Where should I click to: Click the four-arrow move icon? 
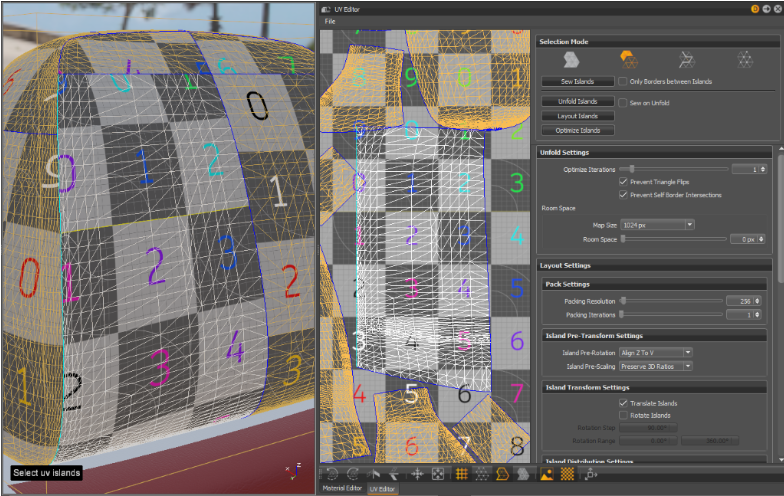(x=417, y=474)
